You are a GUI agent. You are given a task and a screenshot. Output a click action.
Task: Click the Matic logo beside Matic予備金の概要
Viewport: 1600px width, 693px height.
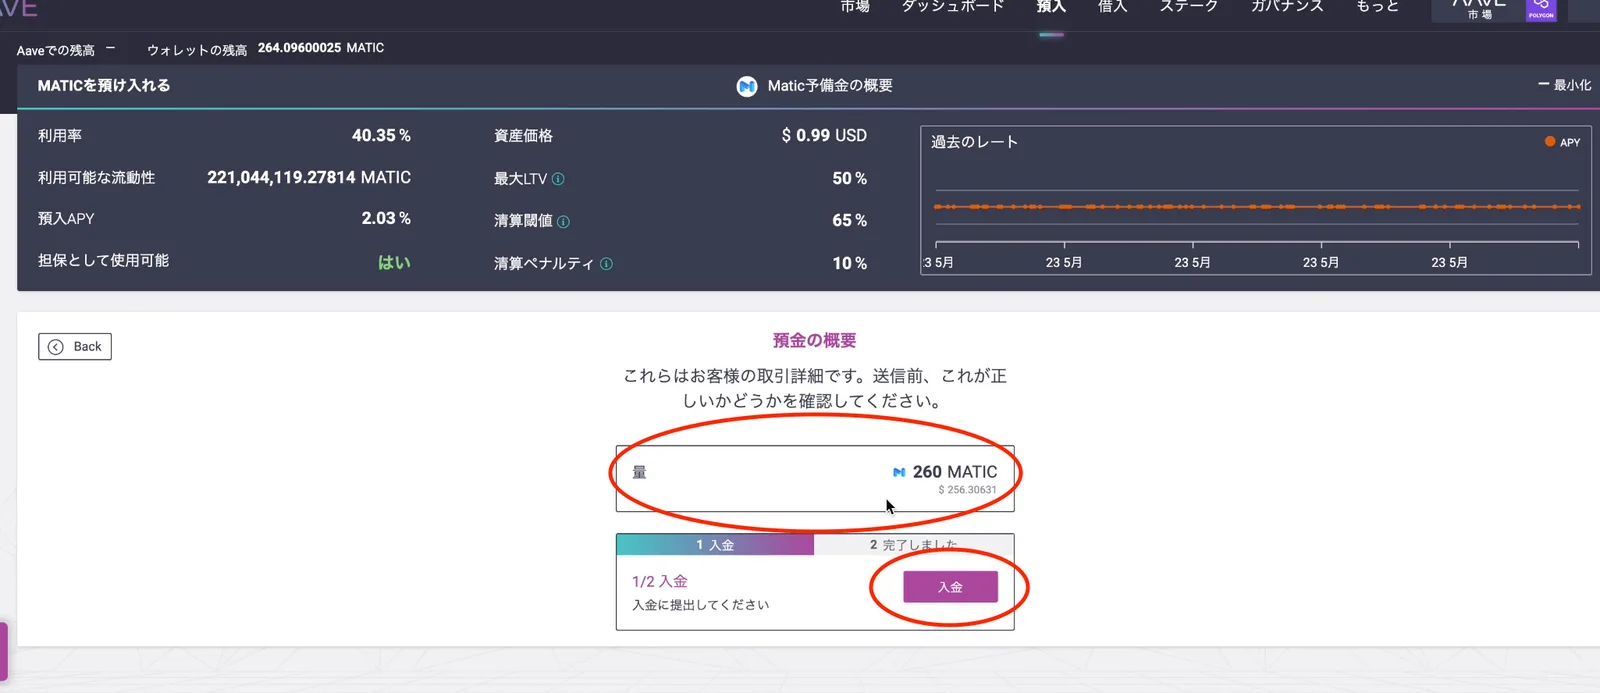click(747, 86)
